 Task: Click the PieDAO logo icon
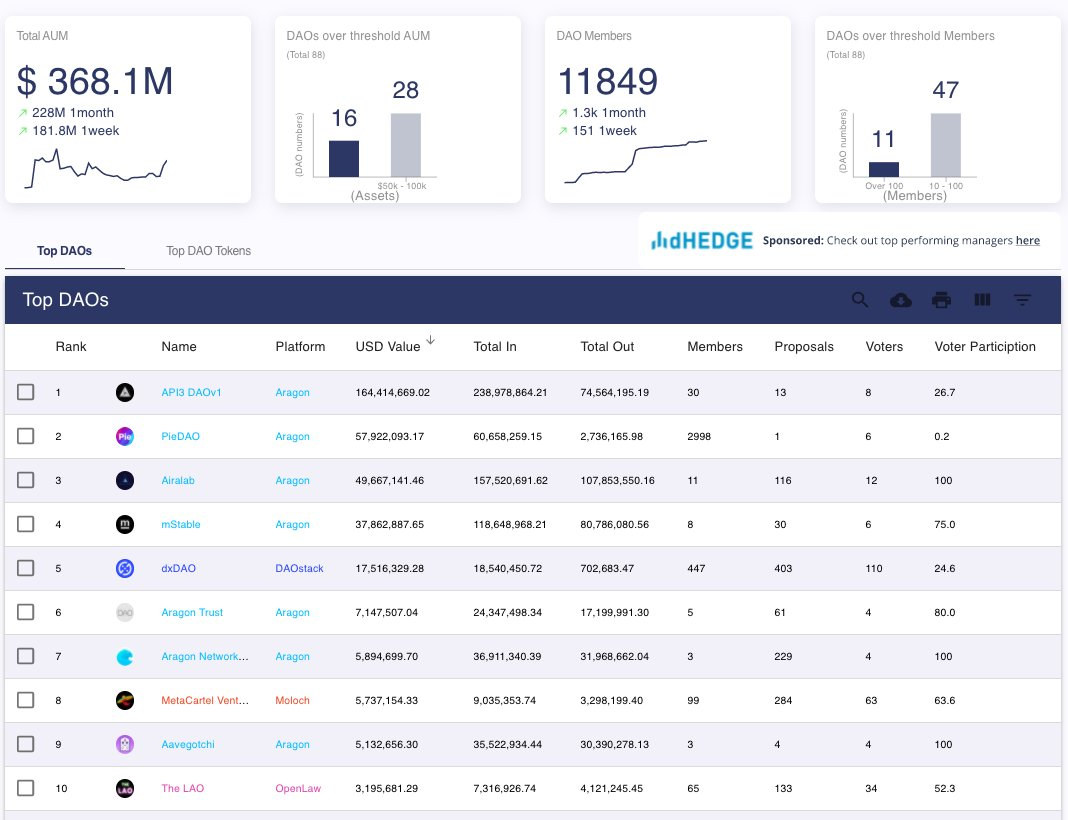tap(125, 437)
